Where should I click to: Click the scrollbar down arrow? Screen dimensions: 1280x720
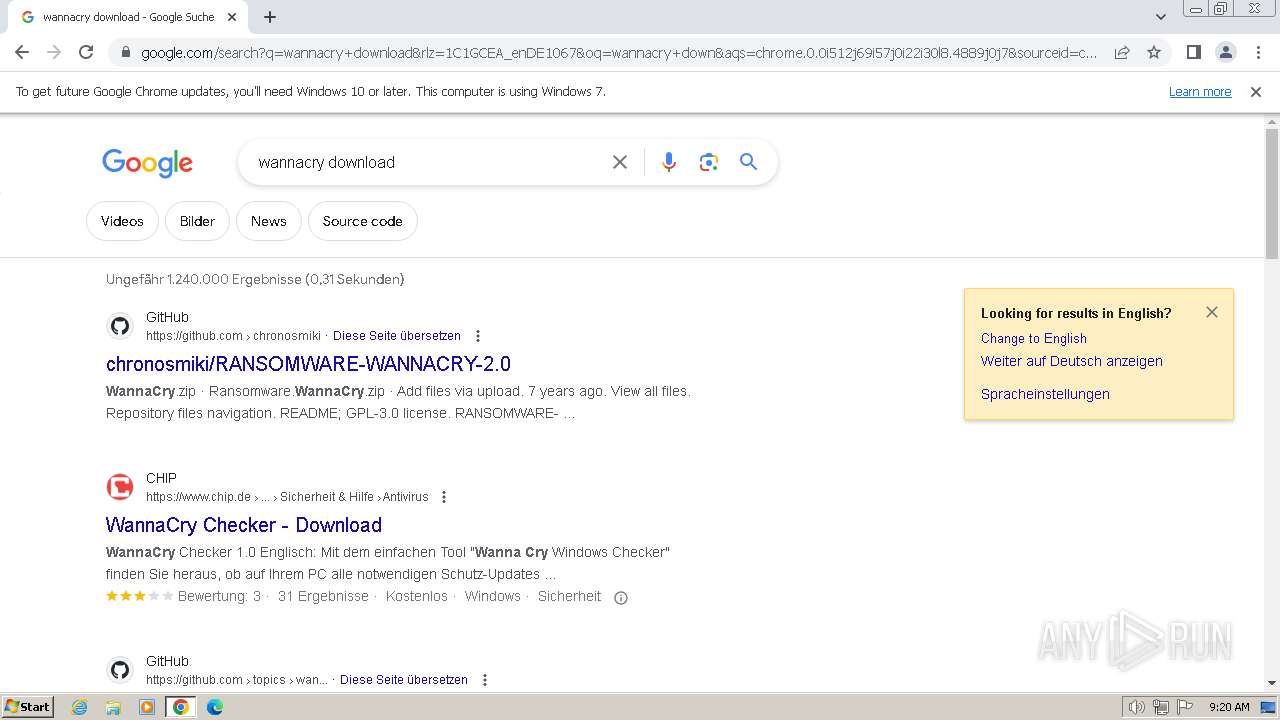coord(1272,683)
